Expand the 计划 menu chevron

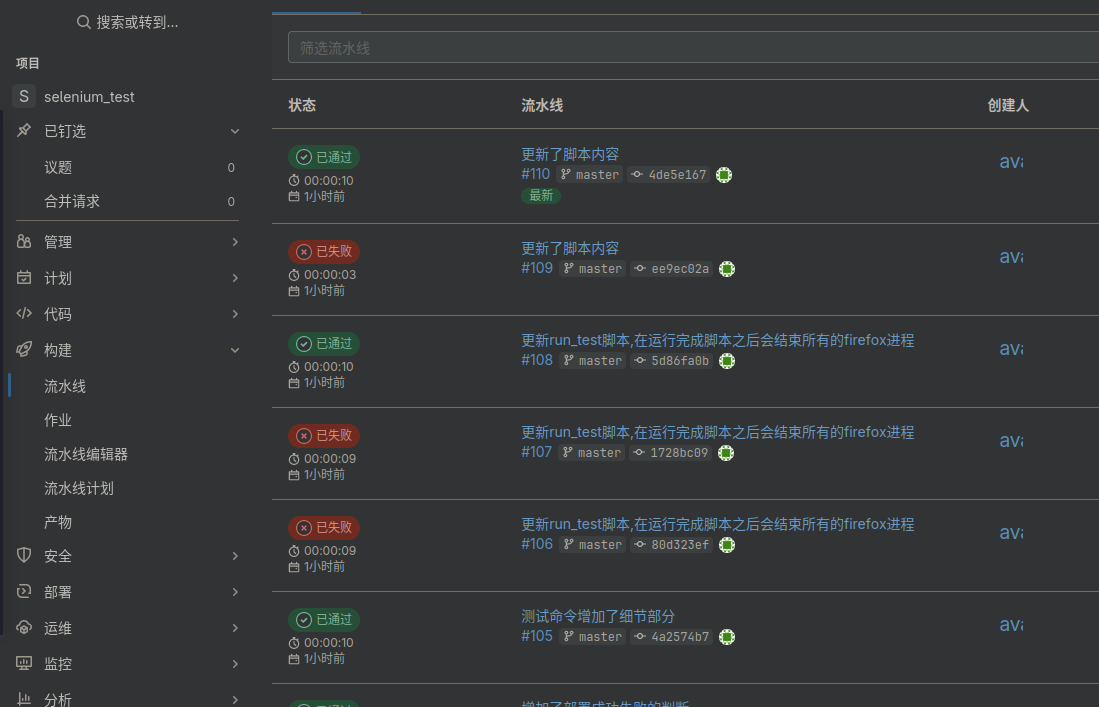(x=235, y=278)
